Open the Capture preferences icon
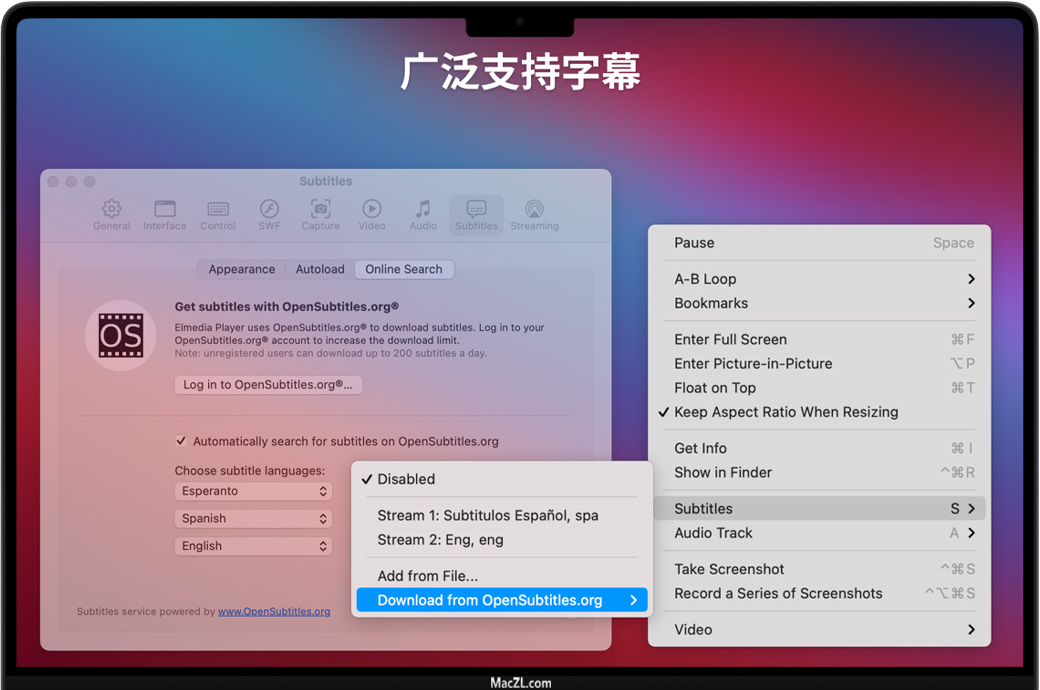 point(321,214)
